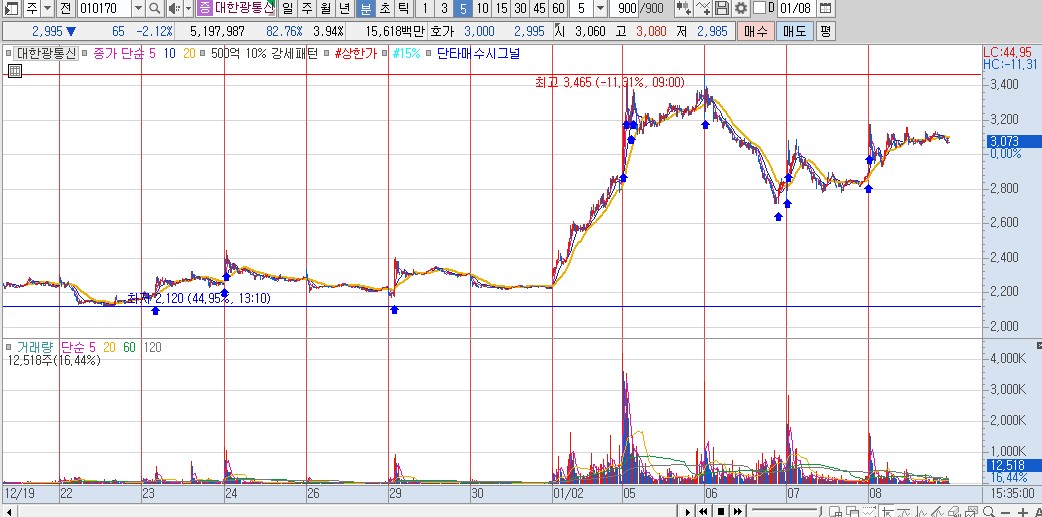Switch to daily 일 chart period
This screenshot has height=517, width=1042.
pyautogui.click(x=287, y=9)
